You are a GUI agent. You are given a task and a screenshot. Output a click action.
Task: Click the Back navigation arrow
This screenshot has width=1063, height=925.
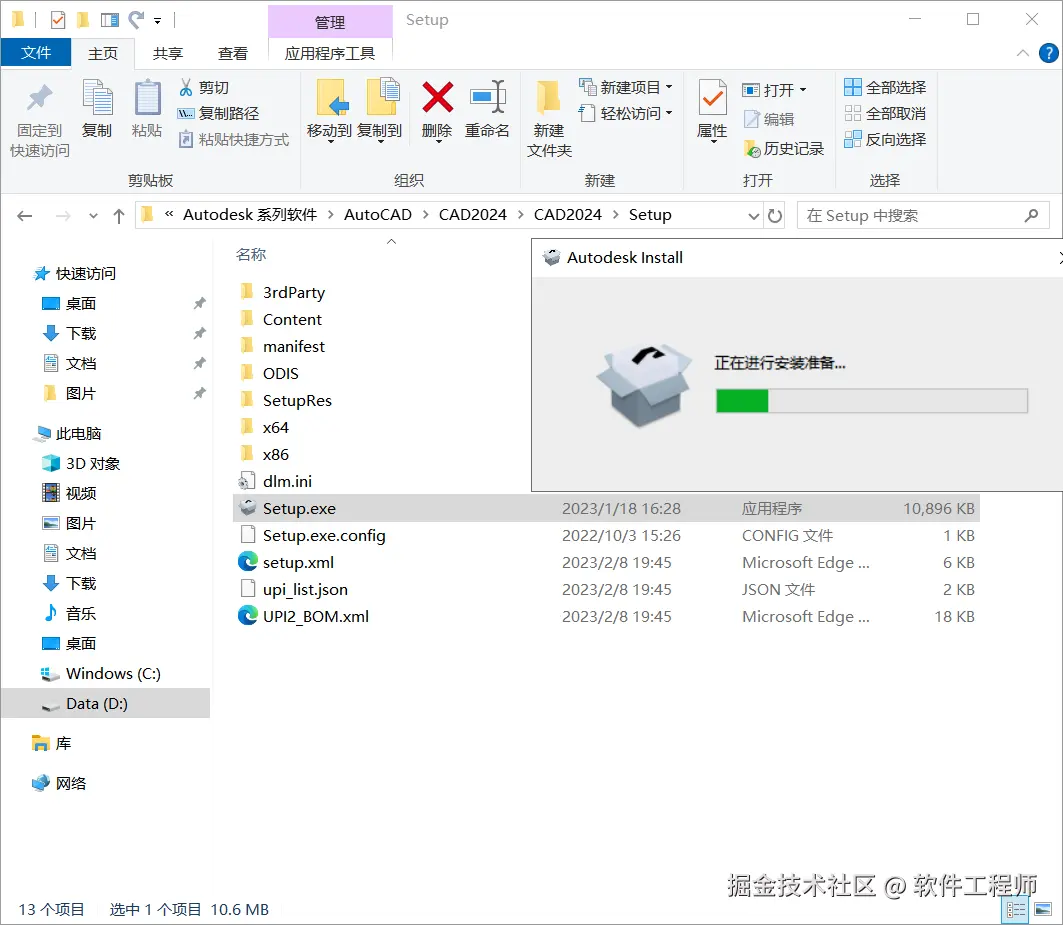(25, 216)
